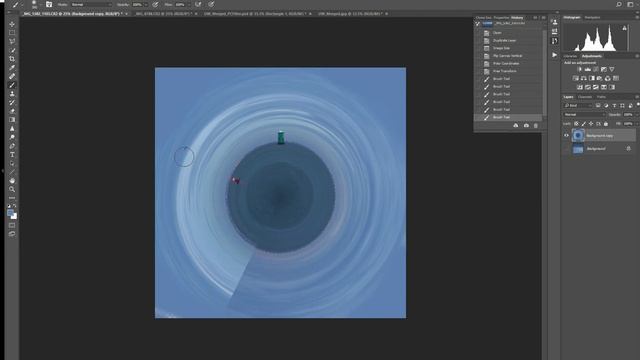Switch to Channels tab
Screen dimensions: 640x360
coord(584,97)
